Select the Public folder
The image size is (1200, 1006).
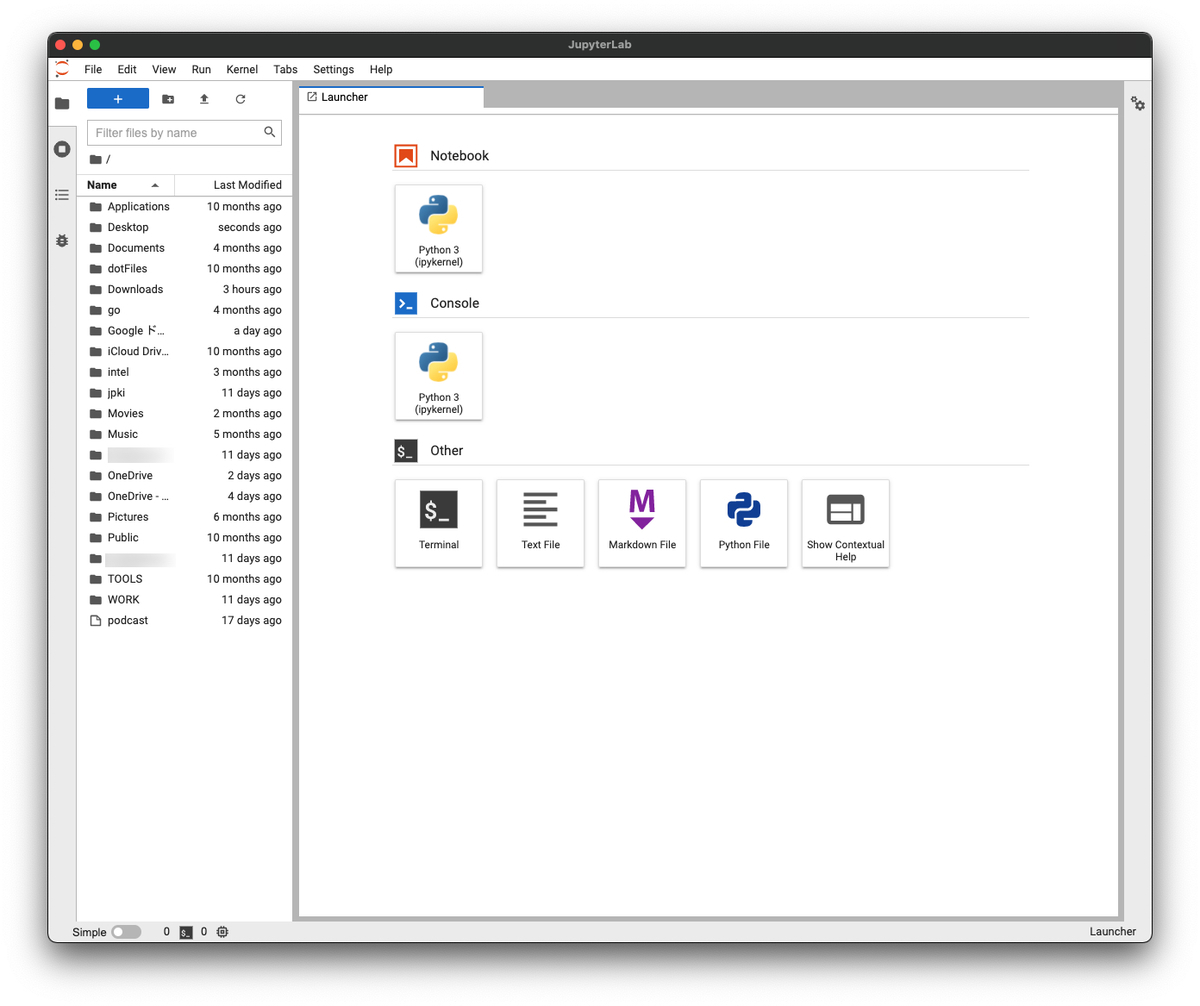pos(184,537)
